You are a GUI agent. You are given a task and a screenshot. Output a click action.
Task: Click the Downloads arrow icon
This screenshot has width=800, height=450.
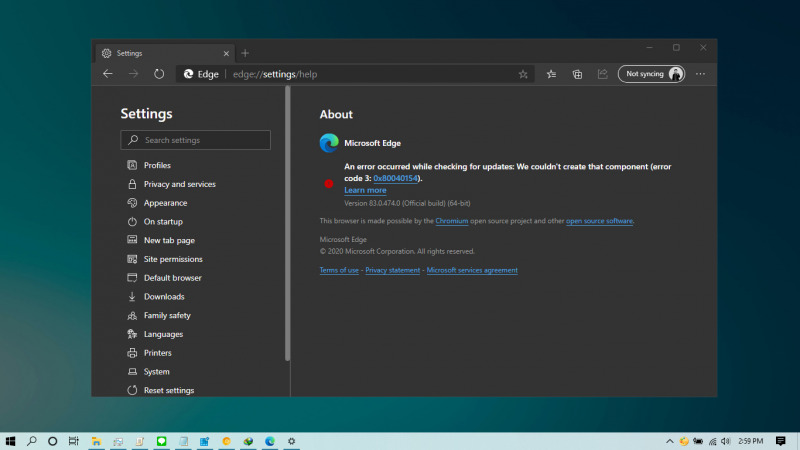click(x=132, y=297)
